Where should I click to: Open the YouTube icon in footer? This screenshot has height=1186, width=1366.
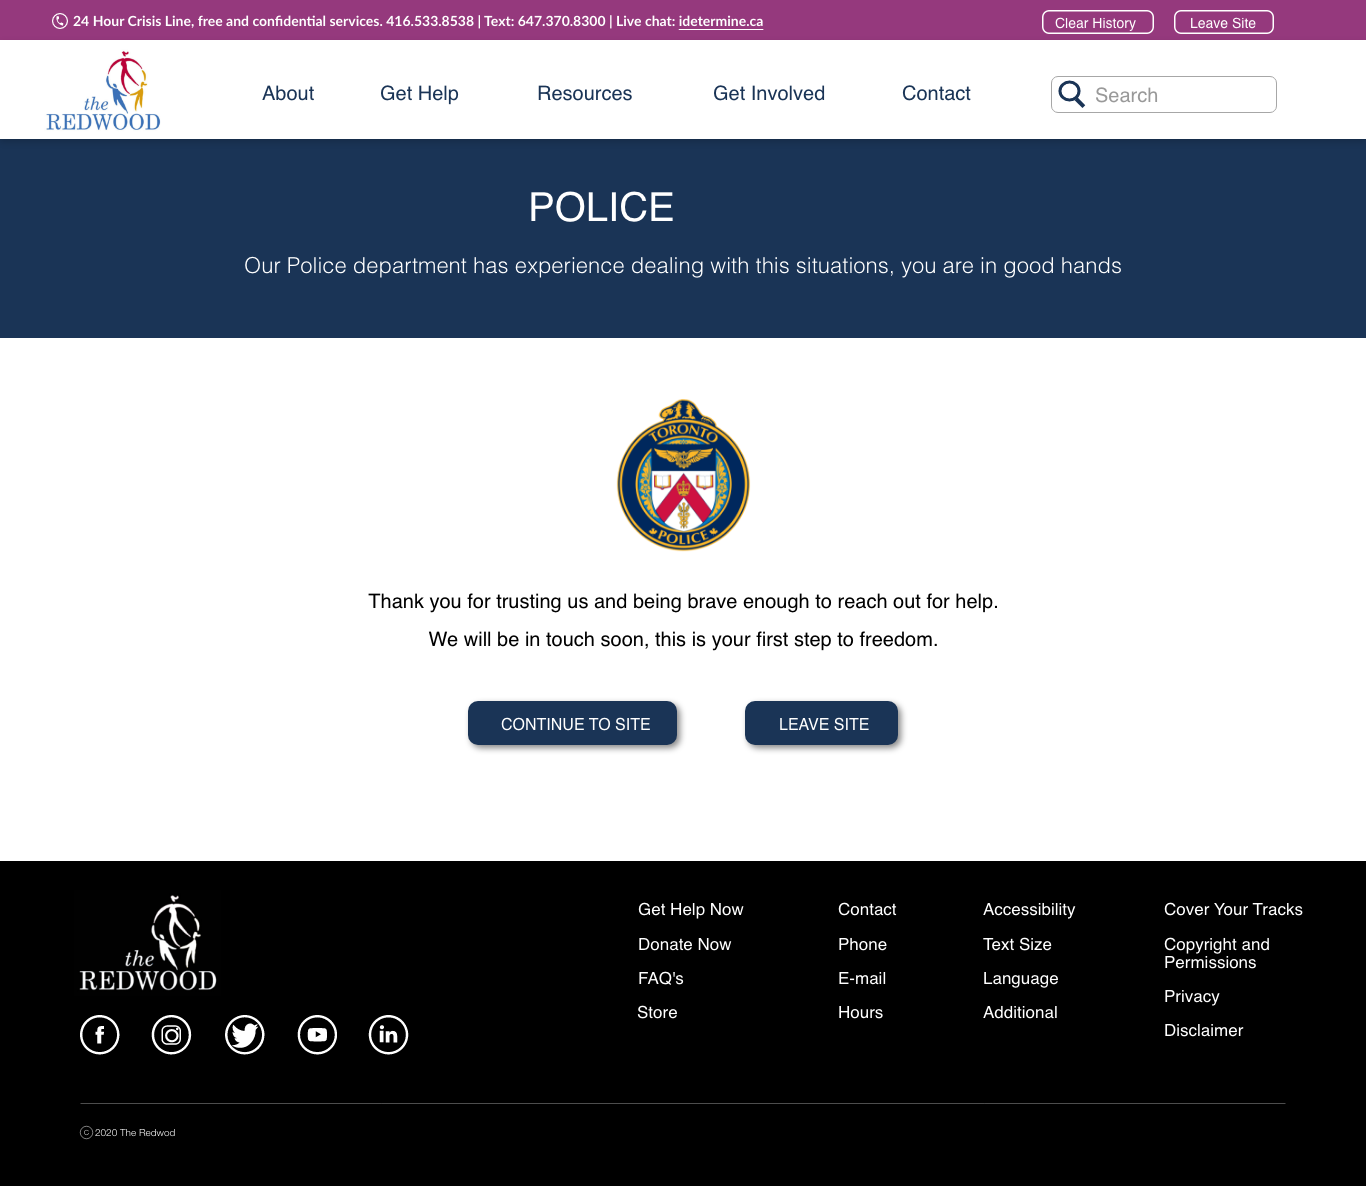[x=318, y=1035]
